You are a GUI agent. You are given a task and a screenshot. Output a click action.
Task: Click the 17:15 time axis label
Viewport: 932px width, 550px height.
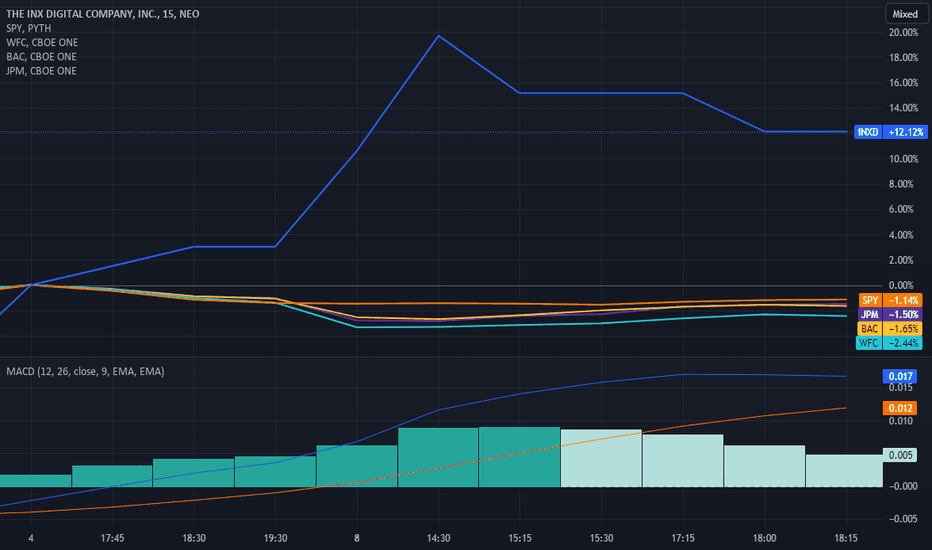point(683,538)
